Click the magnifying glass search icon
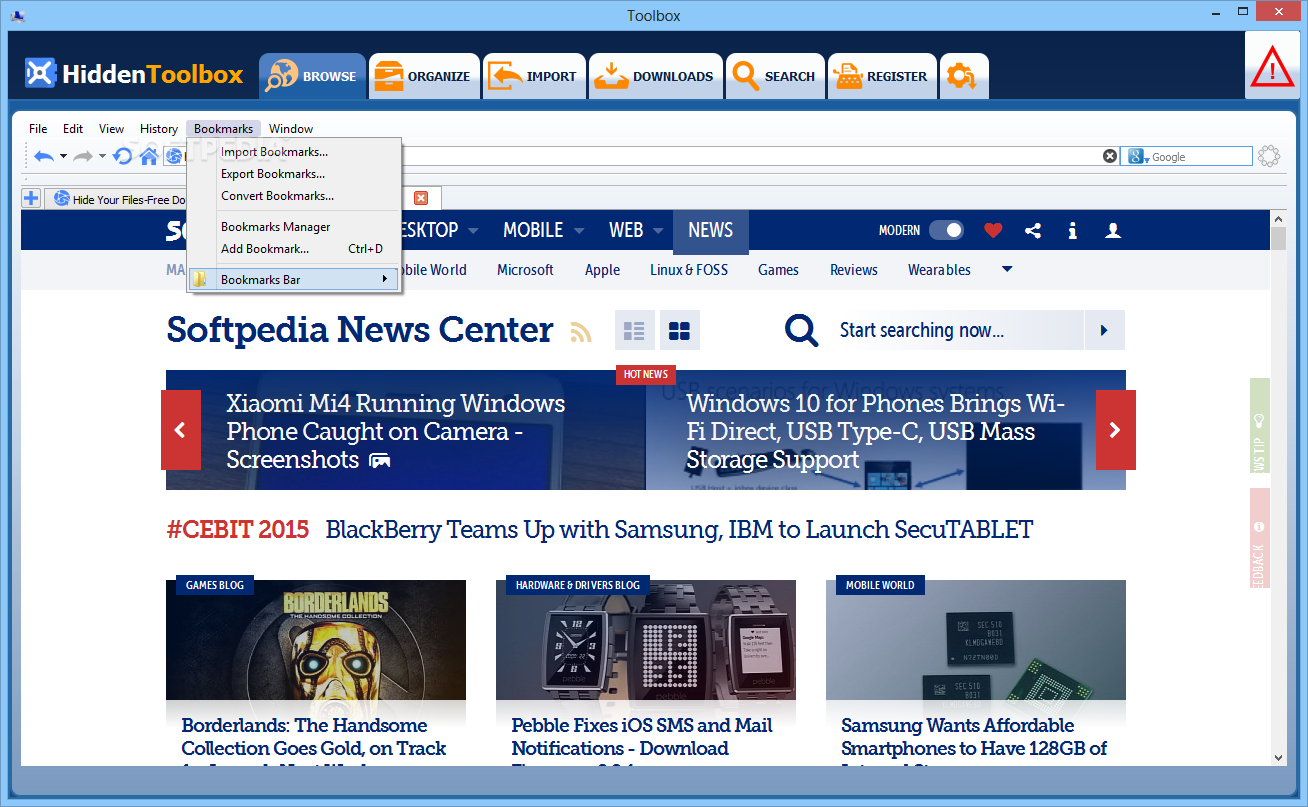Screen dimensions: 1308x807 (802, 330)
